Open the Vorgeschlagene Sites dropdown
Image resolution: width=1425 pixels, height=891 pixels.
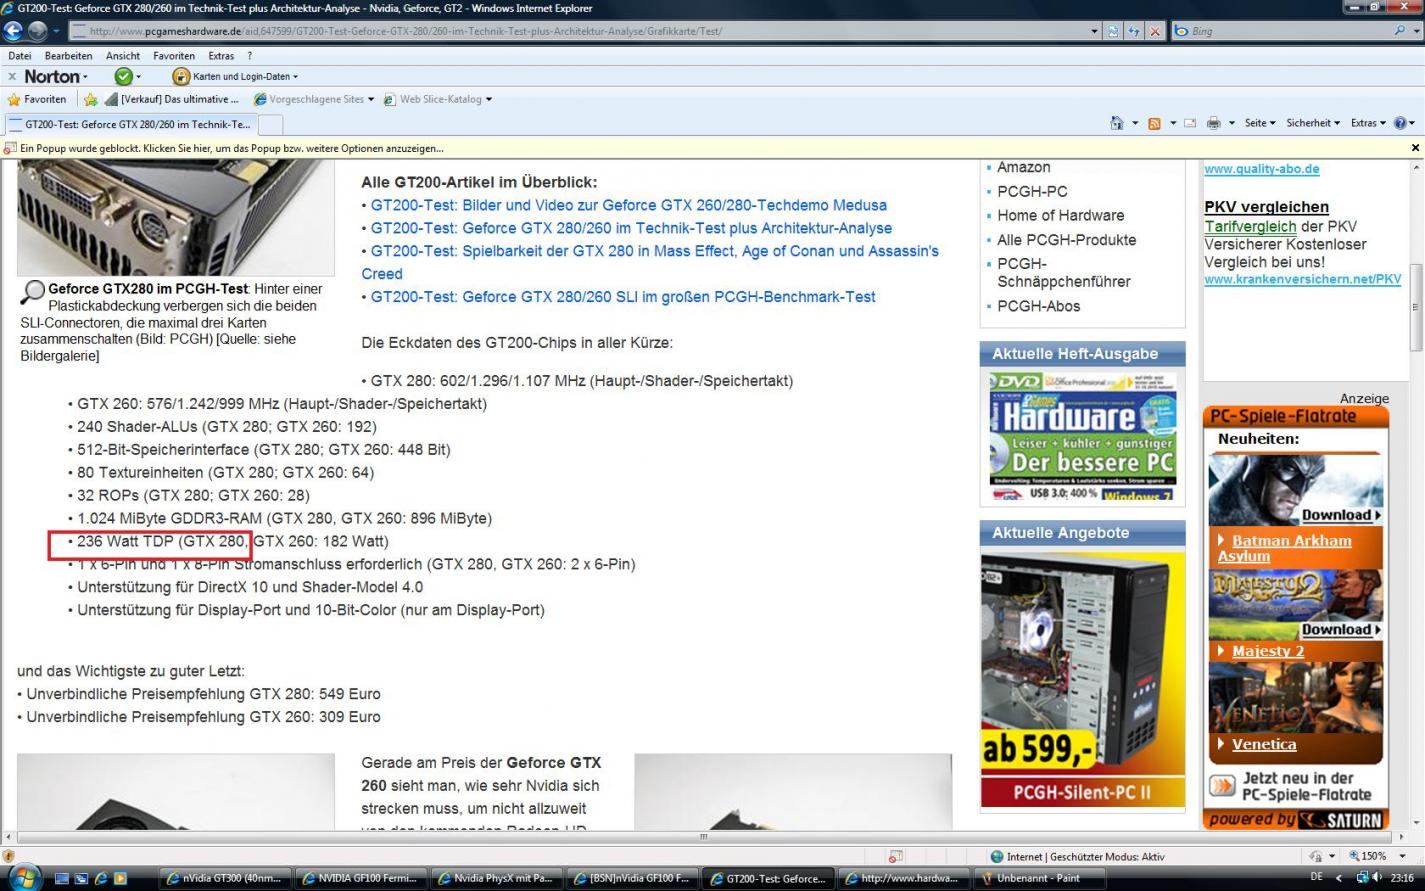(x=313, y=99)
